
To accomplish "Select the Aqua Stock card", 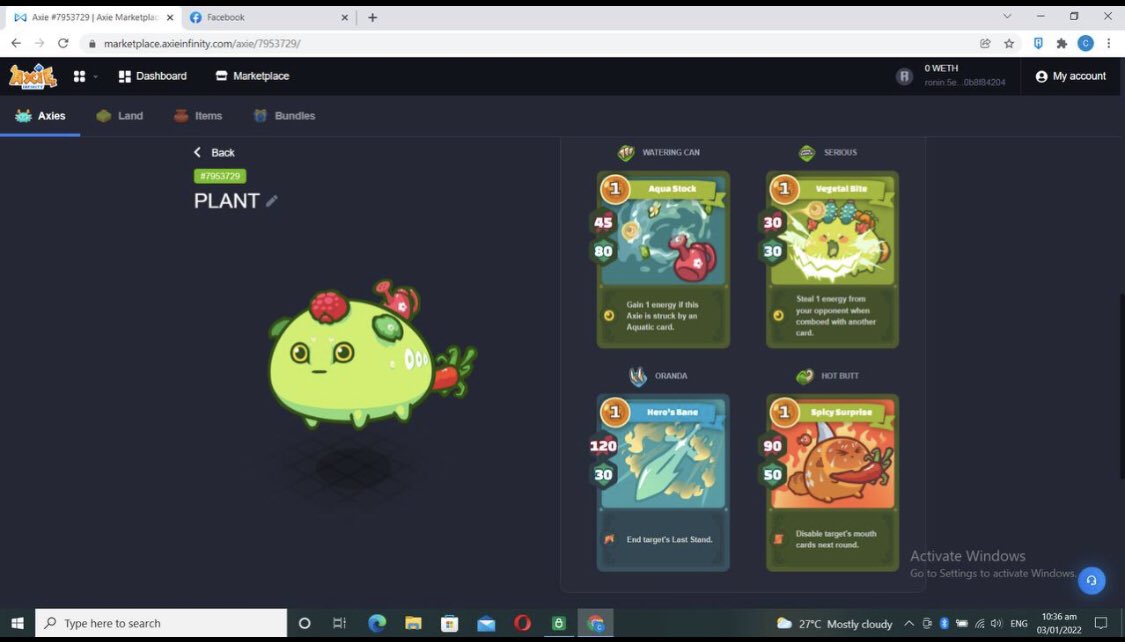I will tap(663, 260).
